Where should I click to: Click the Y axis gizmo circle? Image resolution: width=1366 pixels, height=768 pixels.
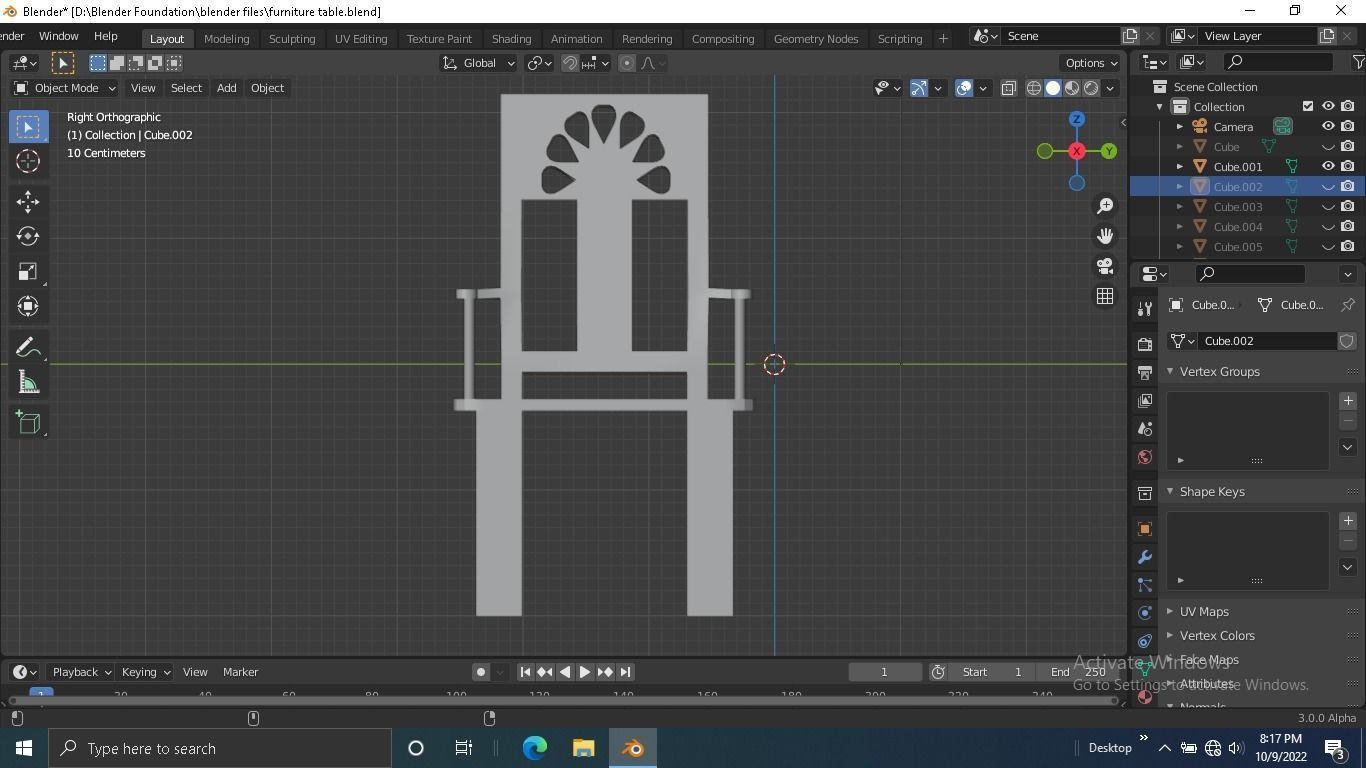[1109, 151]
